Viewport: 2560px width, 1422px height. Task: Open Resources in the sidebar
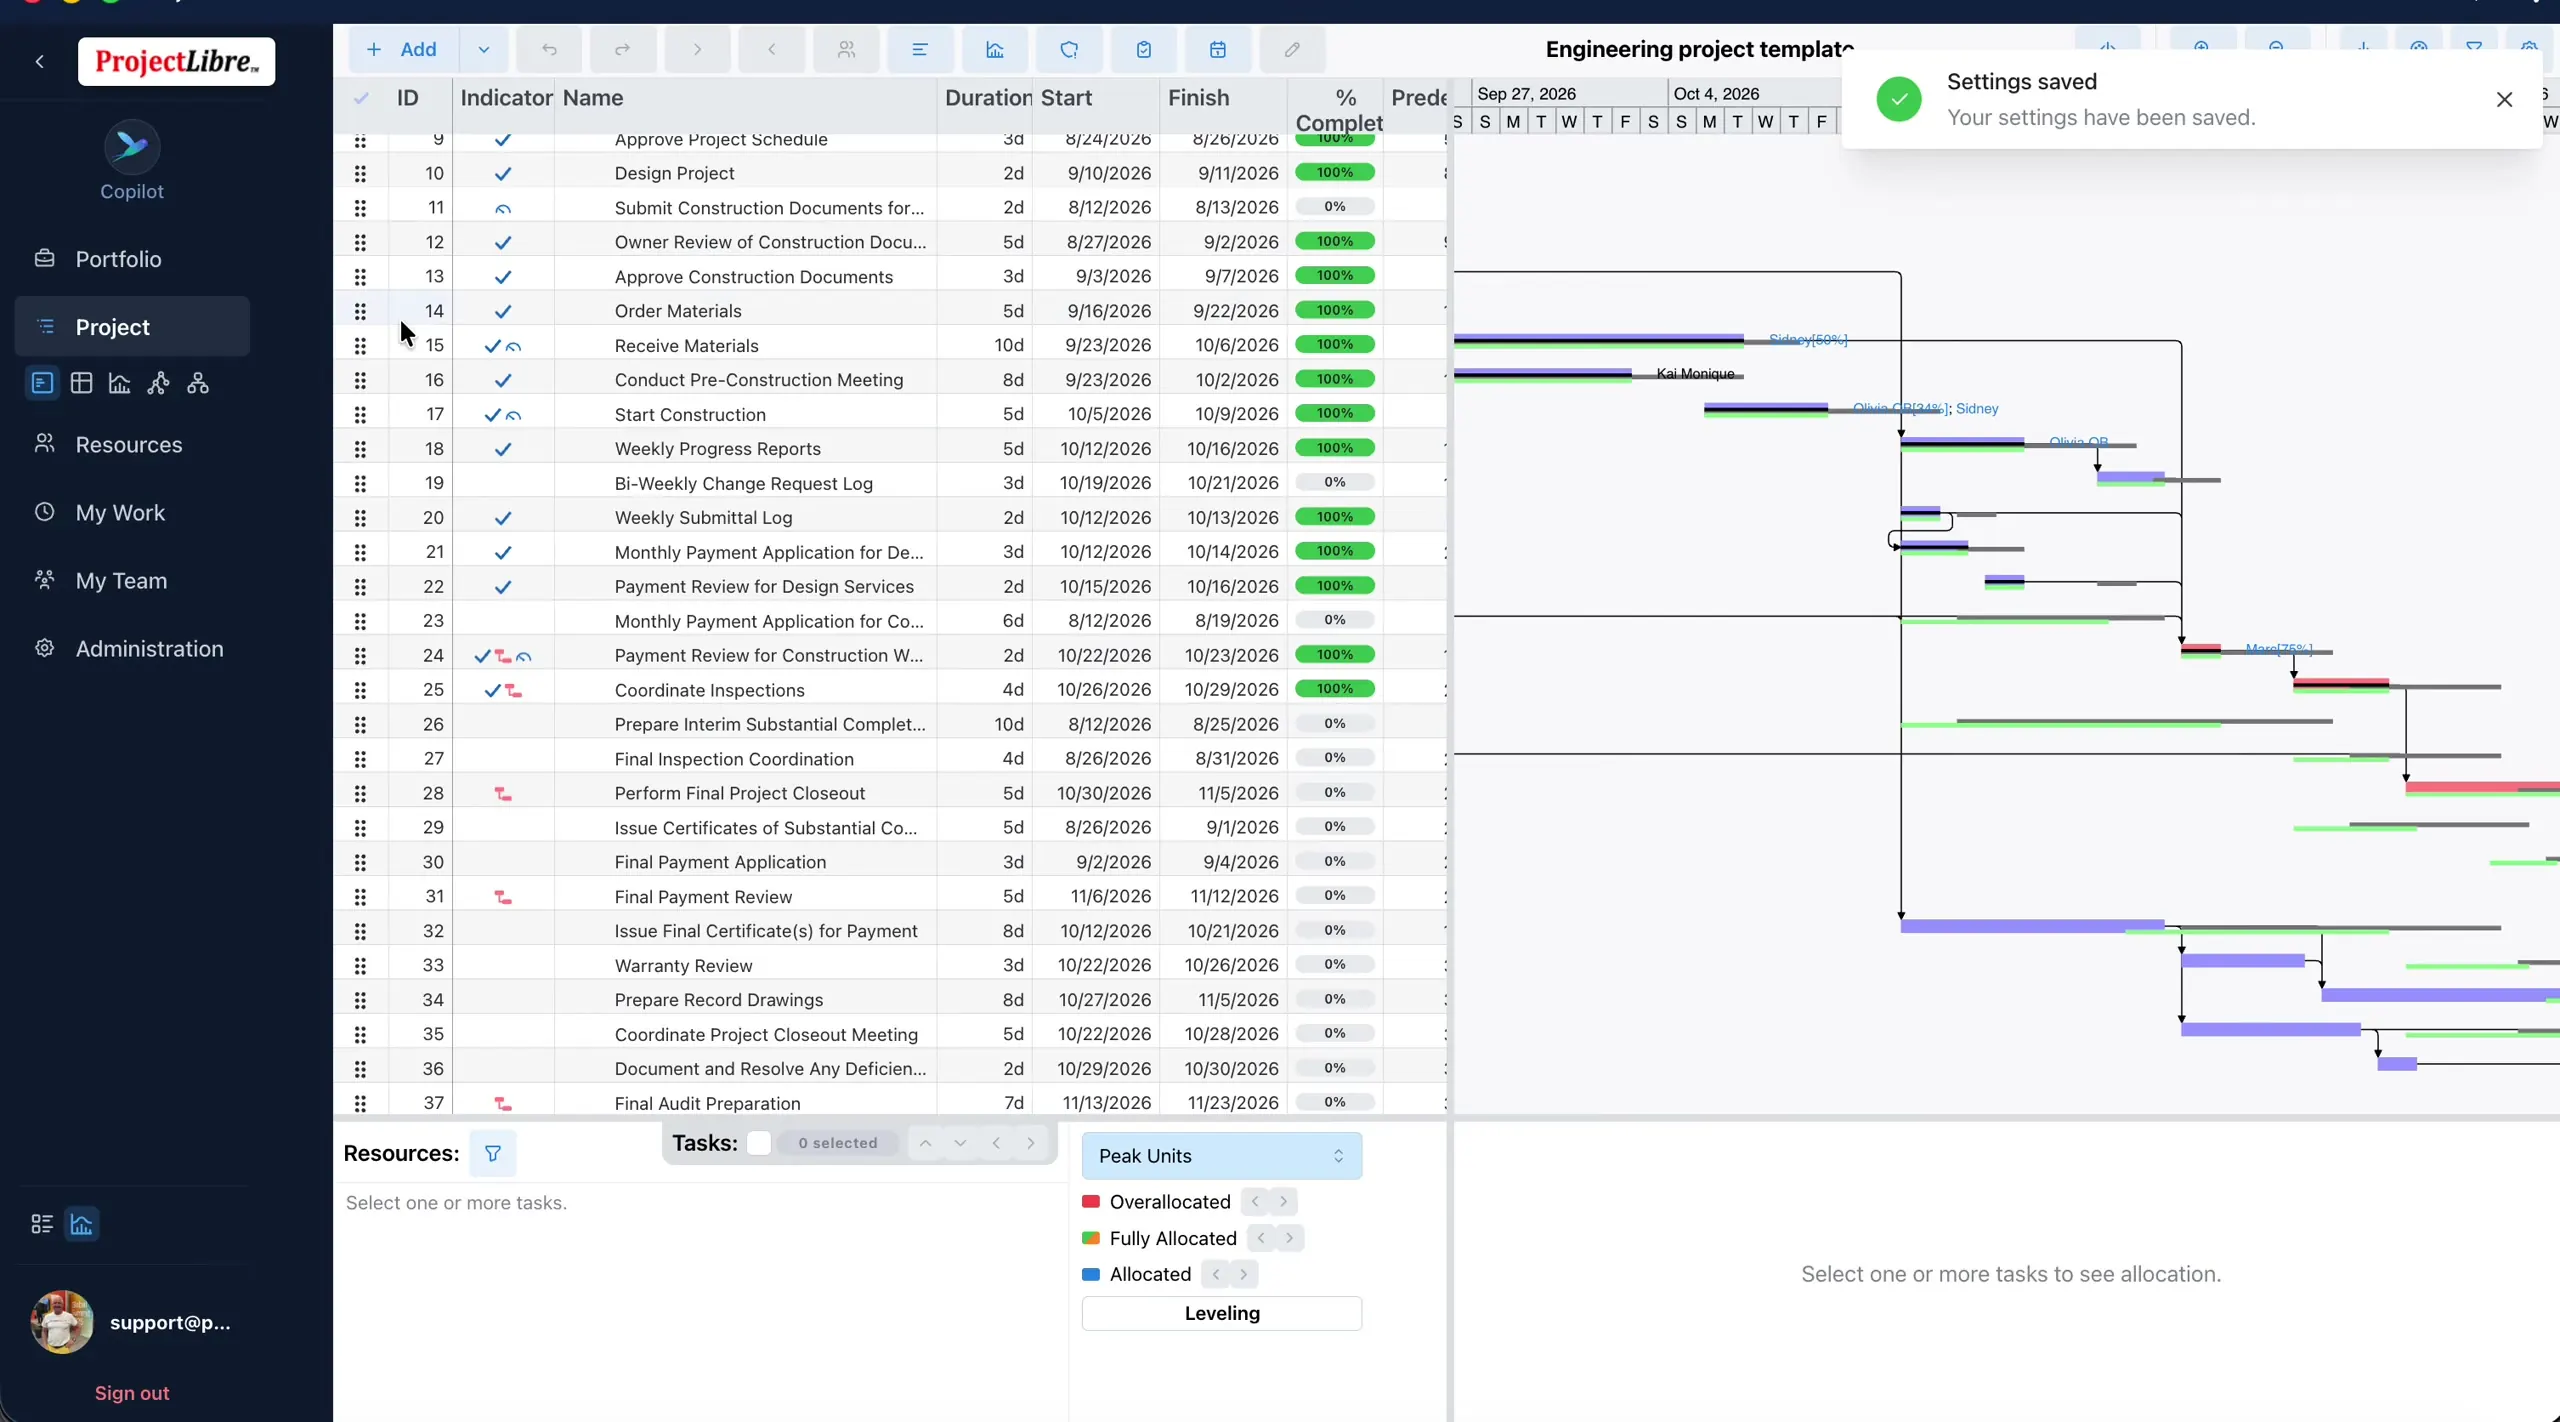pyautogui.click(x=132, y=444)
